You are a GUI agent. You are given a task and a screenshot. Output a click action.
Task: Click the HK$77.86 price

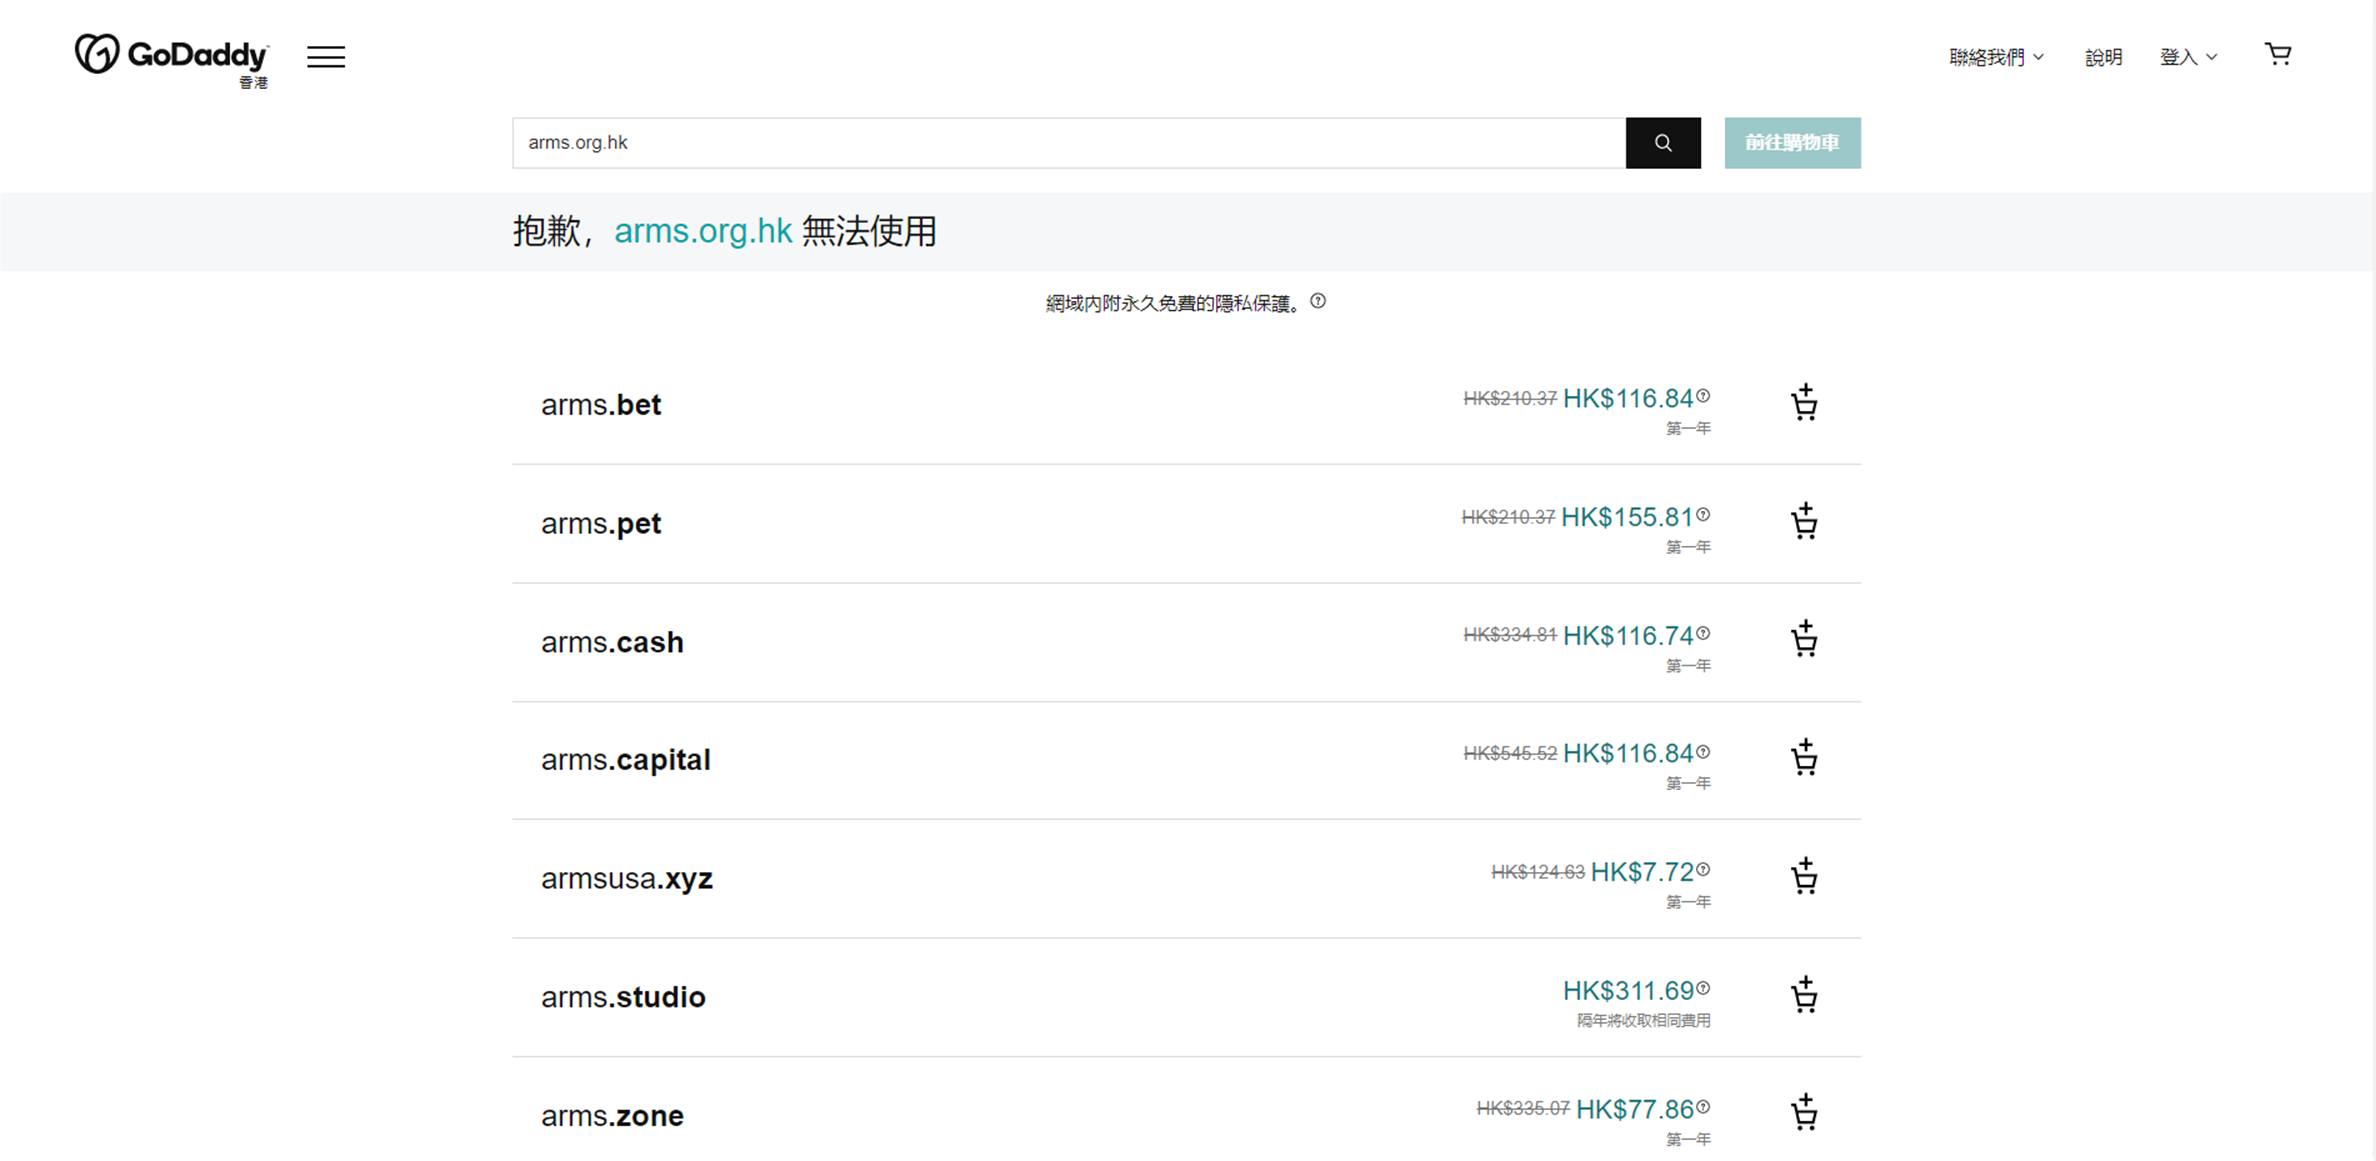tap(1635, 1109)
